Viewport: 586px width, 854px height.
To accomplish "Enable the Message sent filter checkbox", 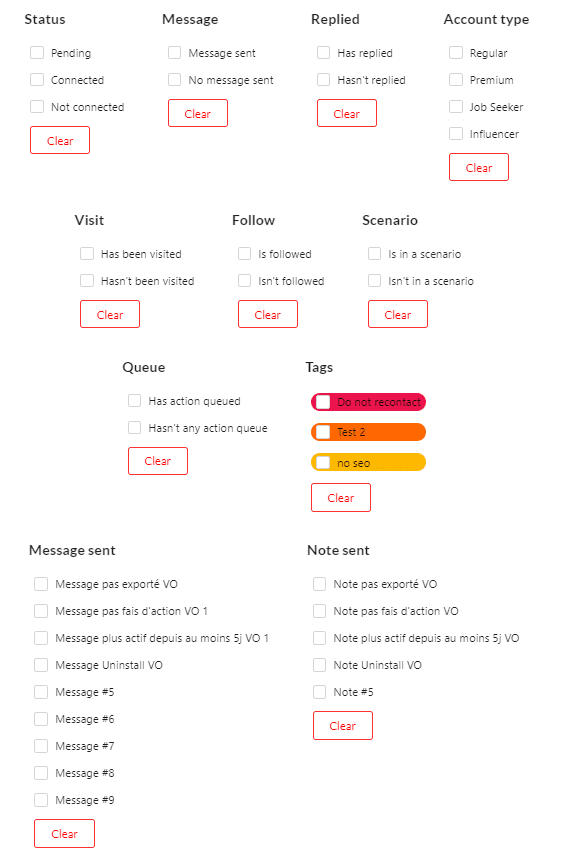I will [174, 53].
